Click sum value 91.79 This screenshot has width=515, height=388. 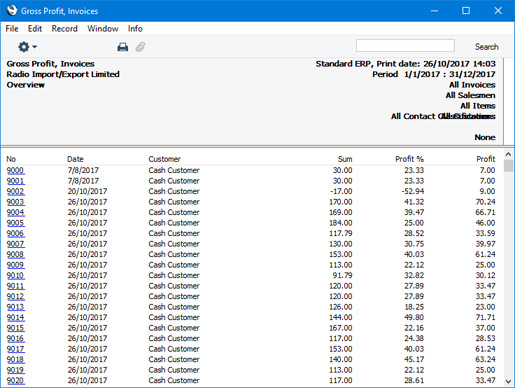coord(342,275)
